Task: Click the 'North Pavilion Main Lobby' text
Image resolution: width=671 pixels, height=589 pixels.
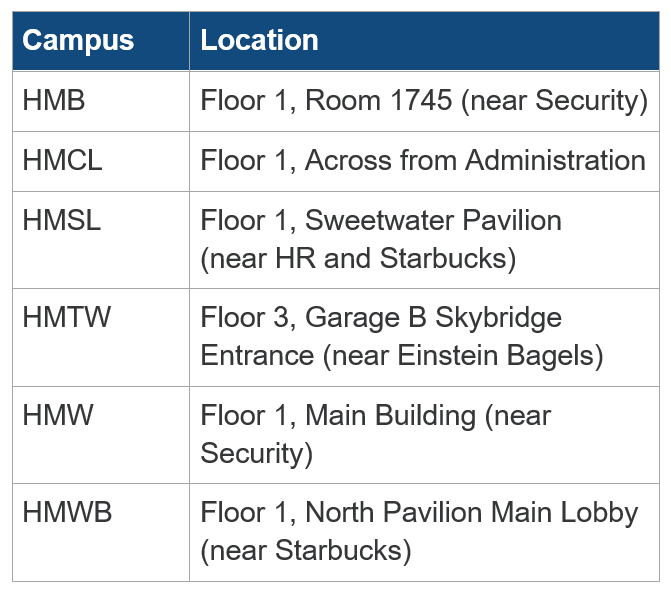Action: [x=471, y=513]
